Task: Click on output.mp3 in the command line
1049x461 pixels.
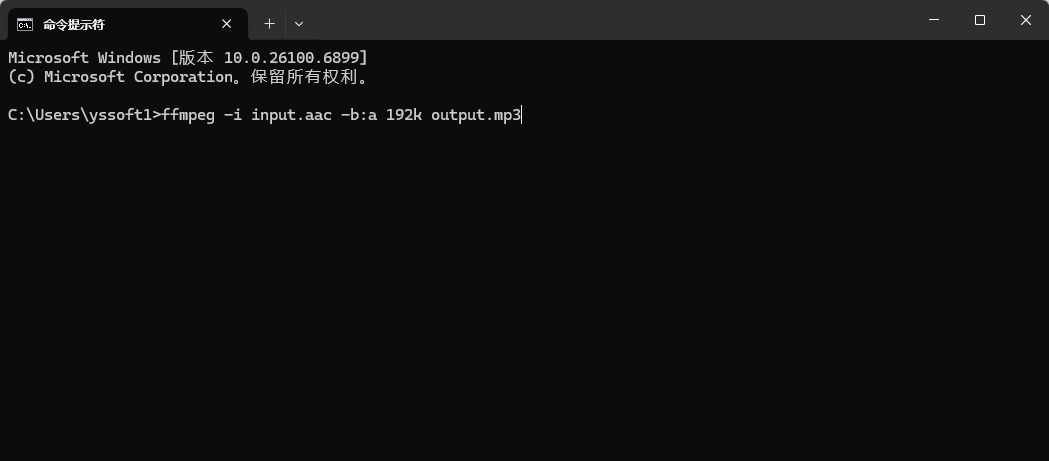Action: pos(476,115)
